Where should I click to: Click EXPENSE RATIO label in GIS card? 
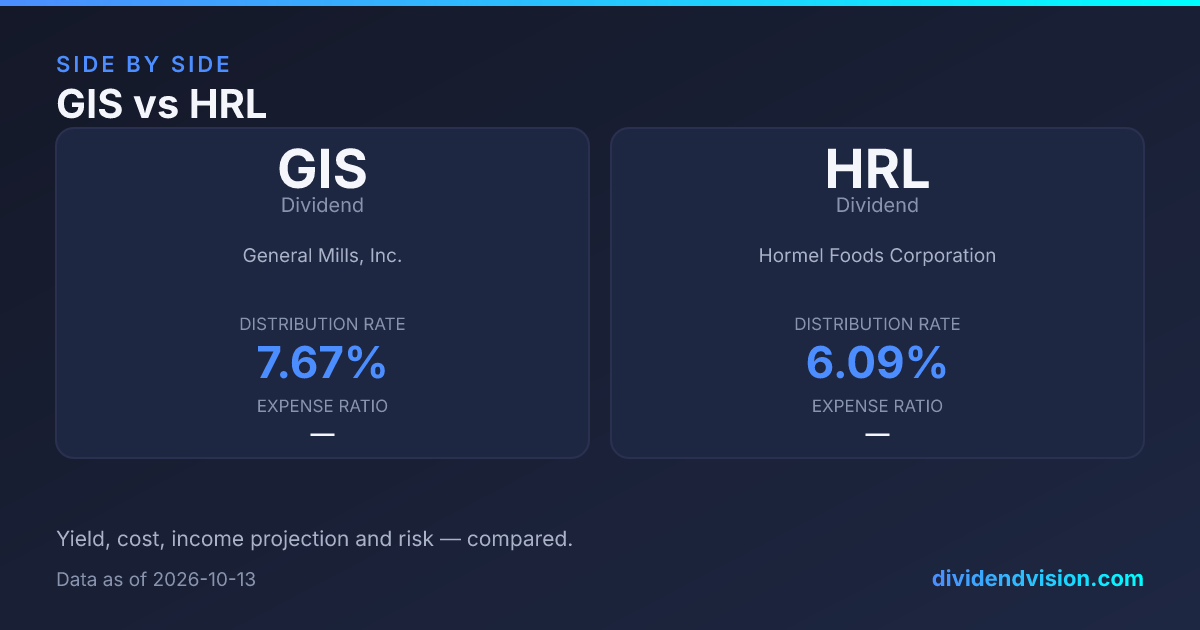point(322,406)
